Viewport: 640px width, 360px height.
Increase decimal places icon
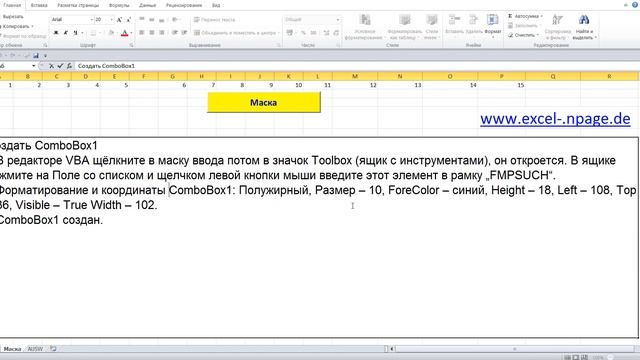[326, 33]
